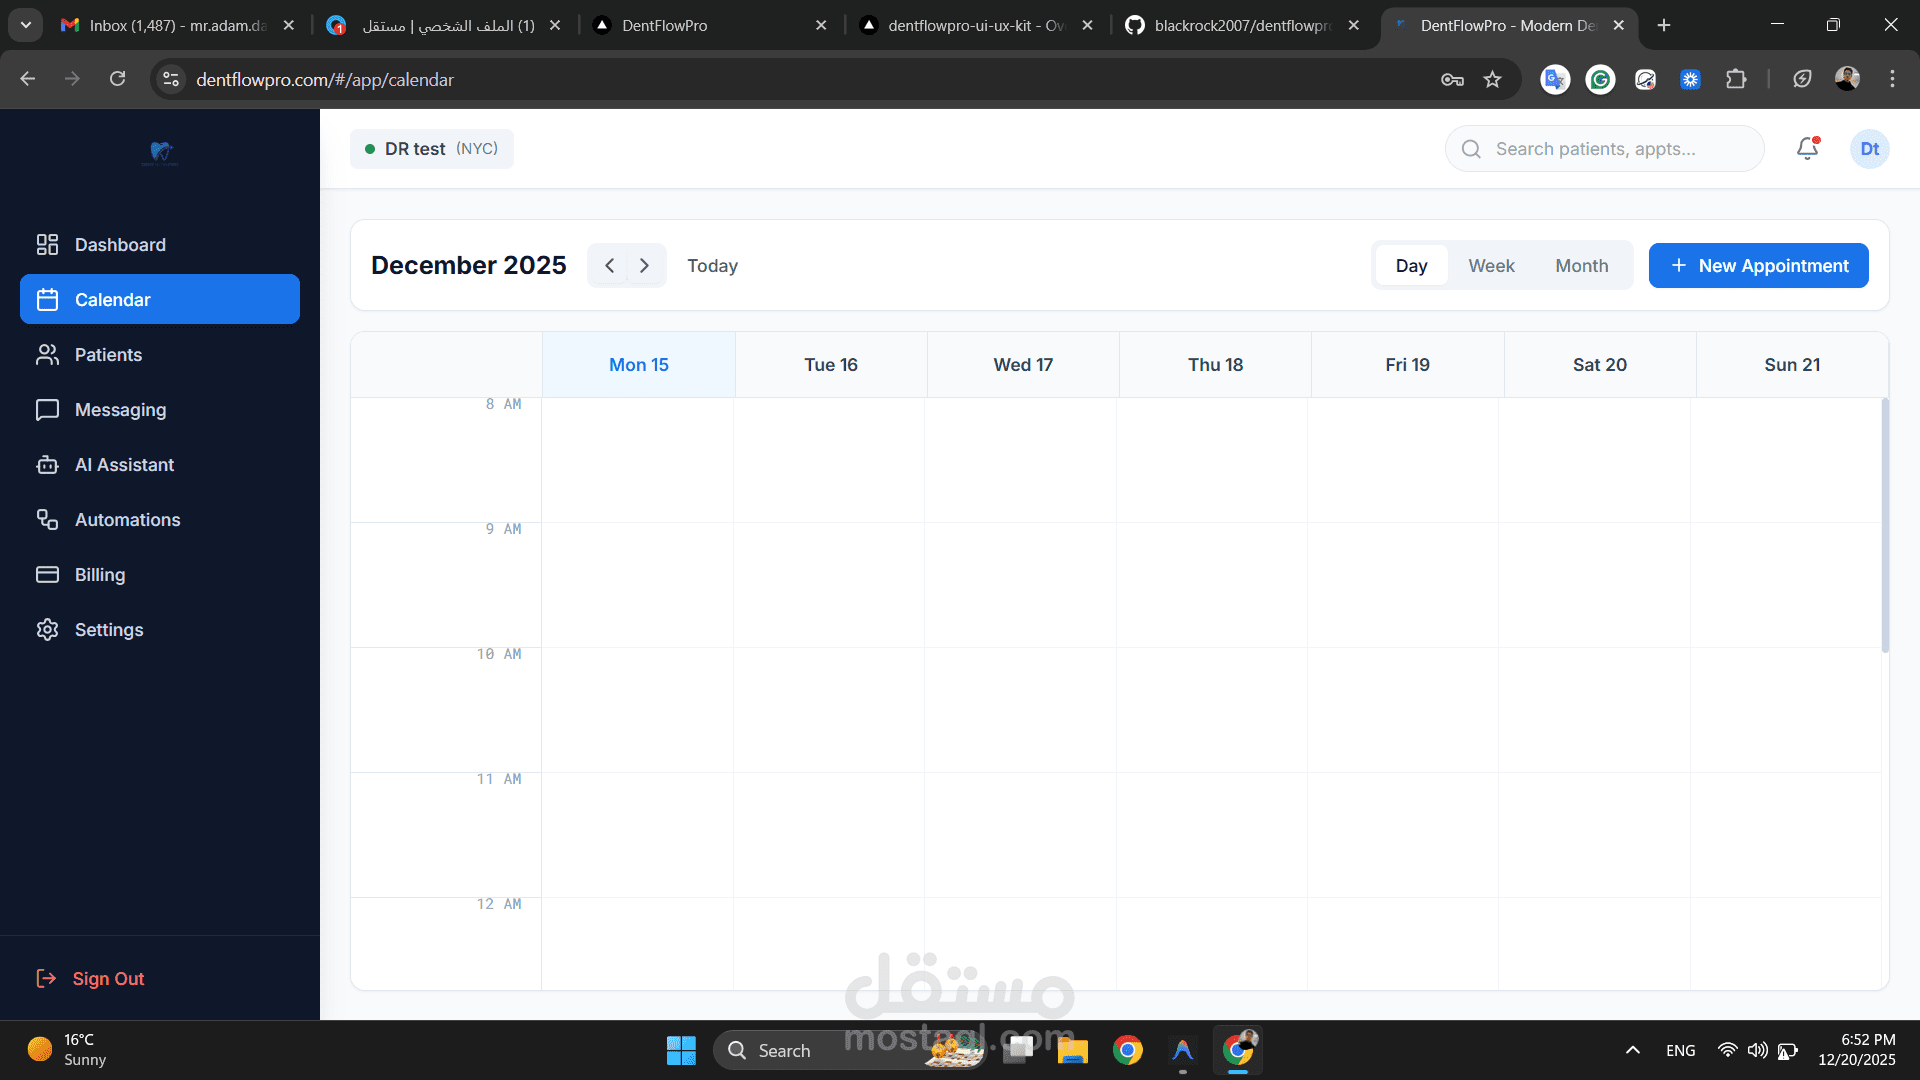Jump to Today in the calendar

point(712,266)
